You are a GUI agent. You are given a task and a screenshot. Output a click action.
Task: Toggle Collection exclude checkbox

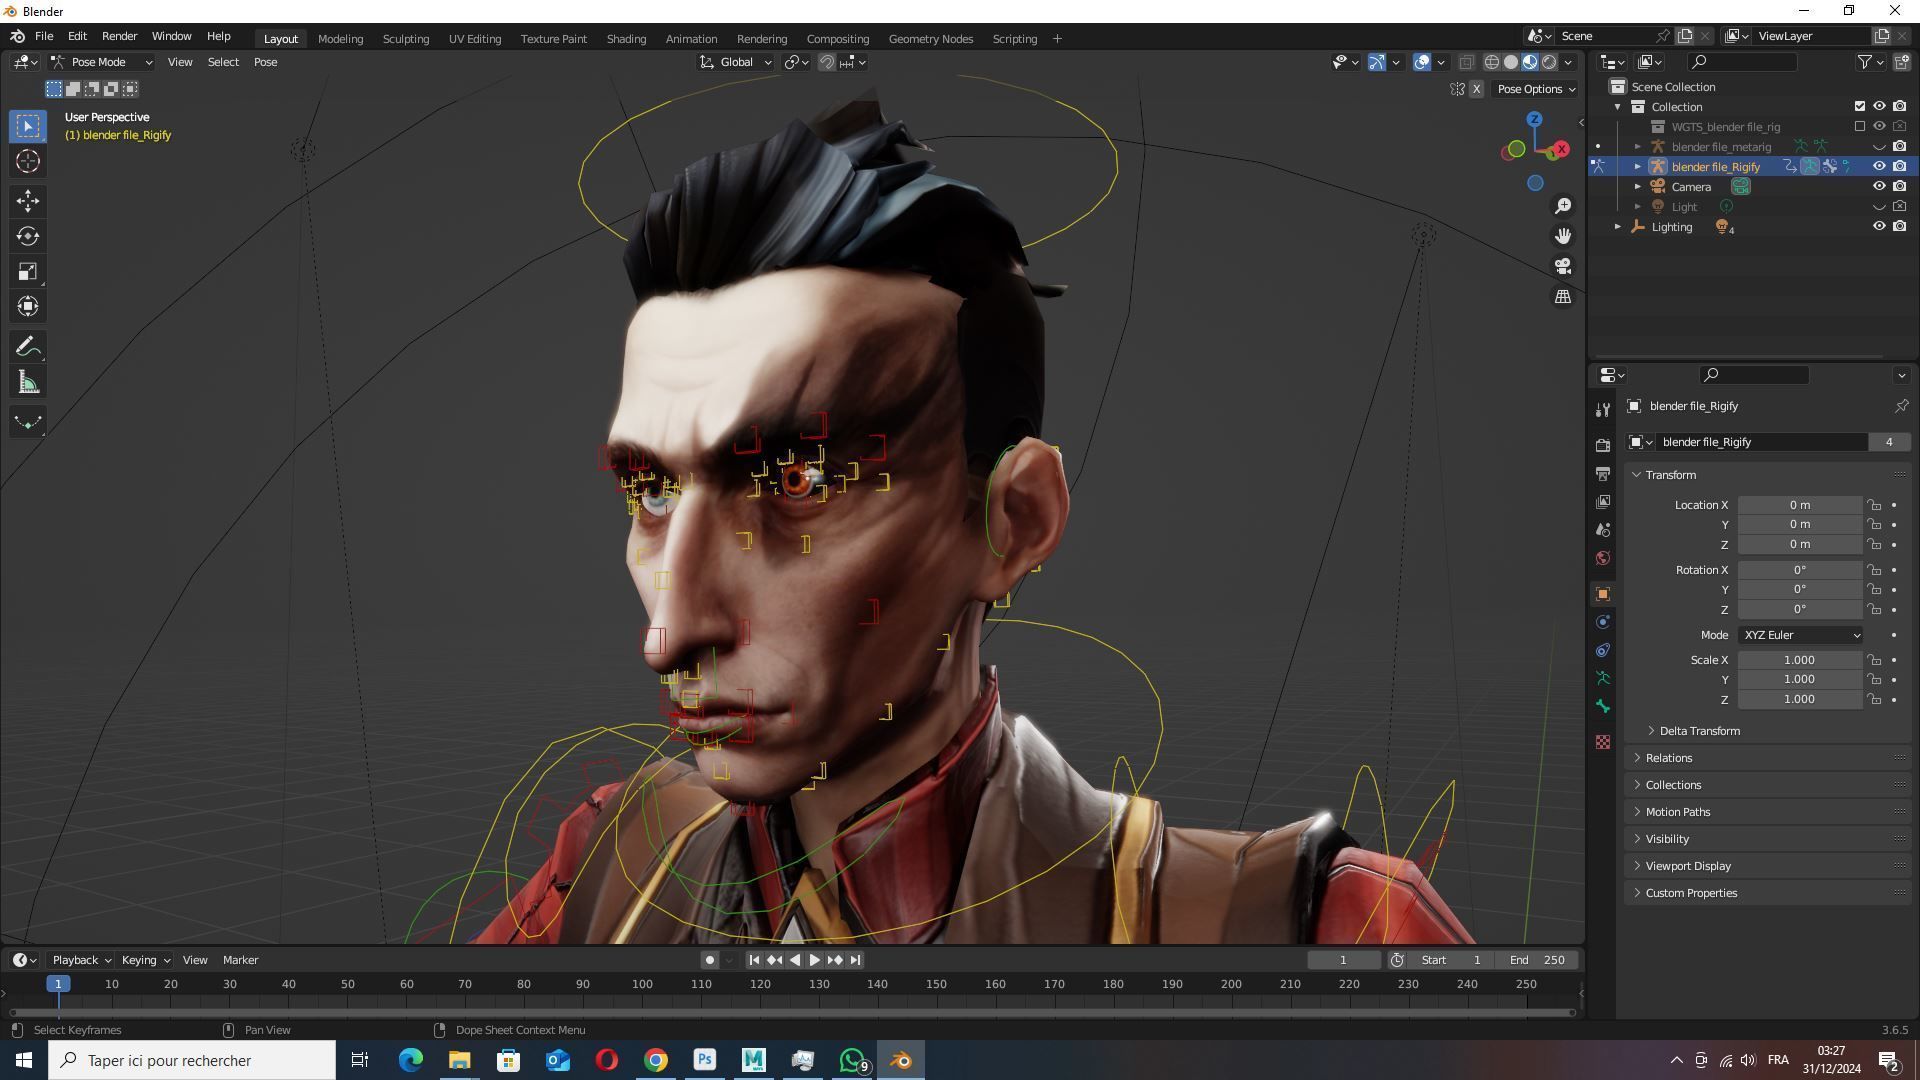pyautogui.click(x=1859, y=106)
